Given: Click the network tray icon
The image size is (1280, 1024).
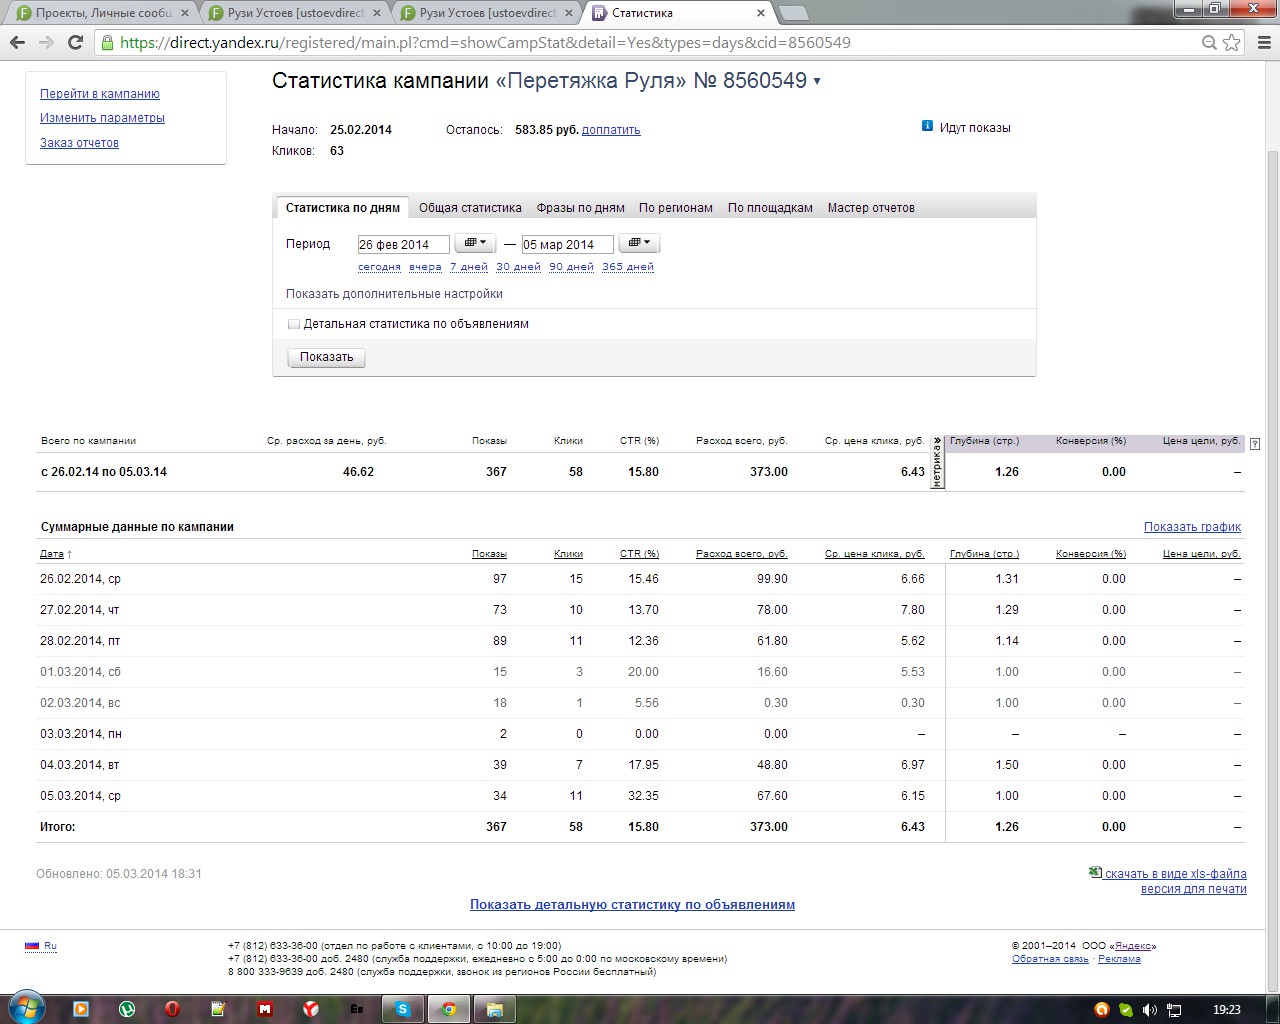Looking at the screenshot, I should [1175, 1010].
